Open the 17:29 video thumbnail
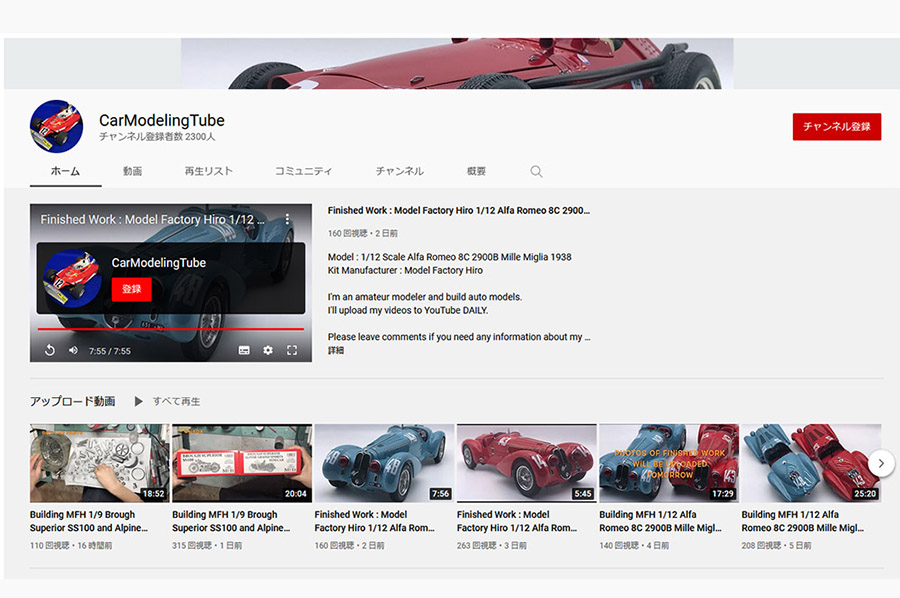 pos(669,463)
